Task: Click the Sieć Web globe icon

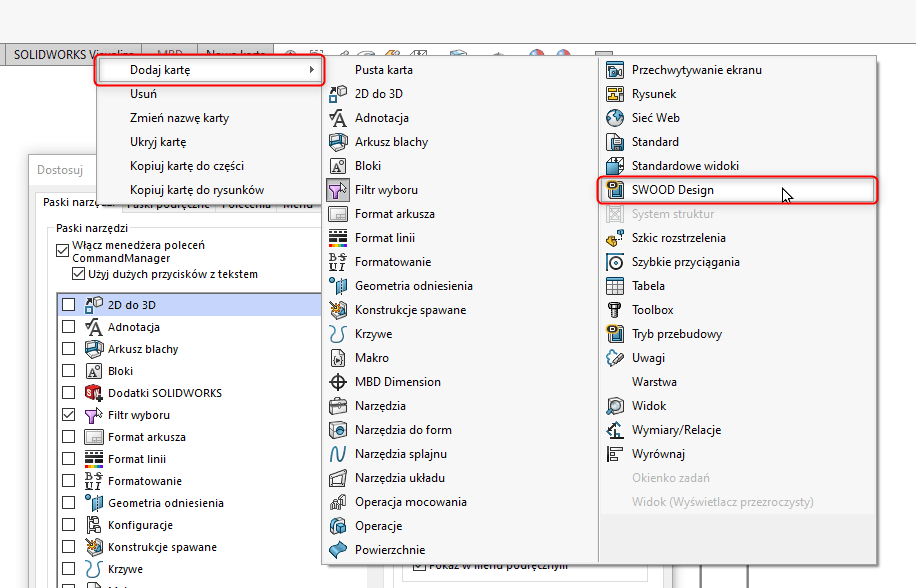Action: pyautogui.click(x=615, y=118)
